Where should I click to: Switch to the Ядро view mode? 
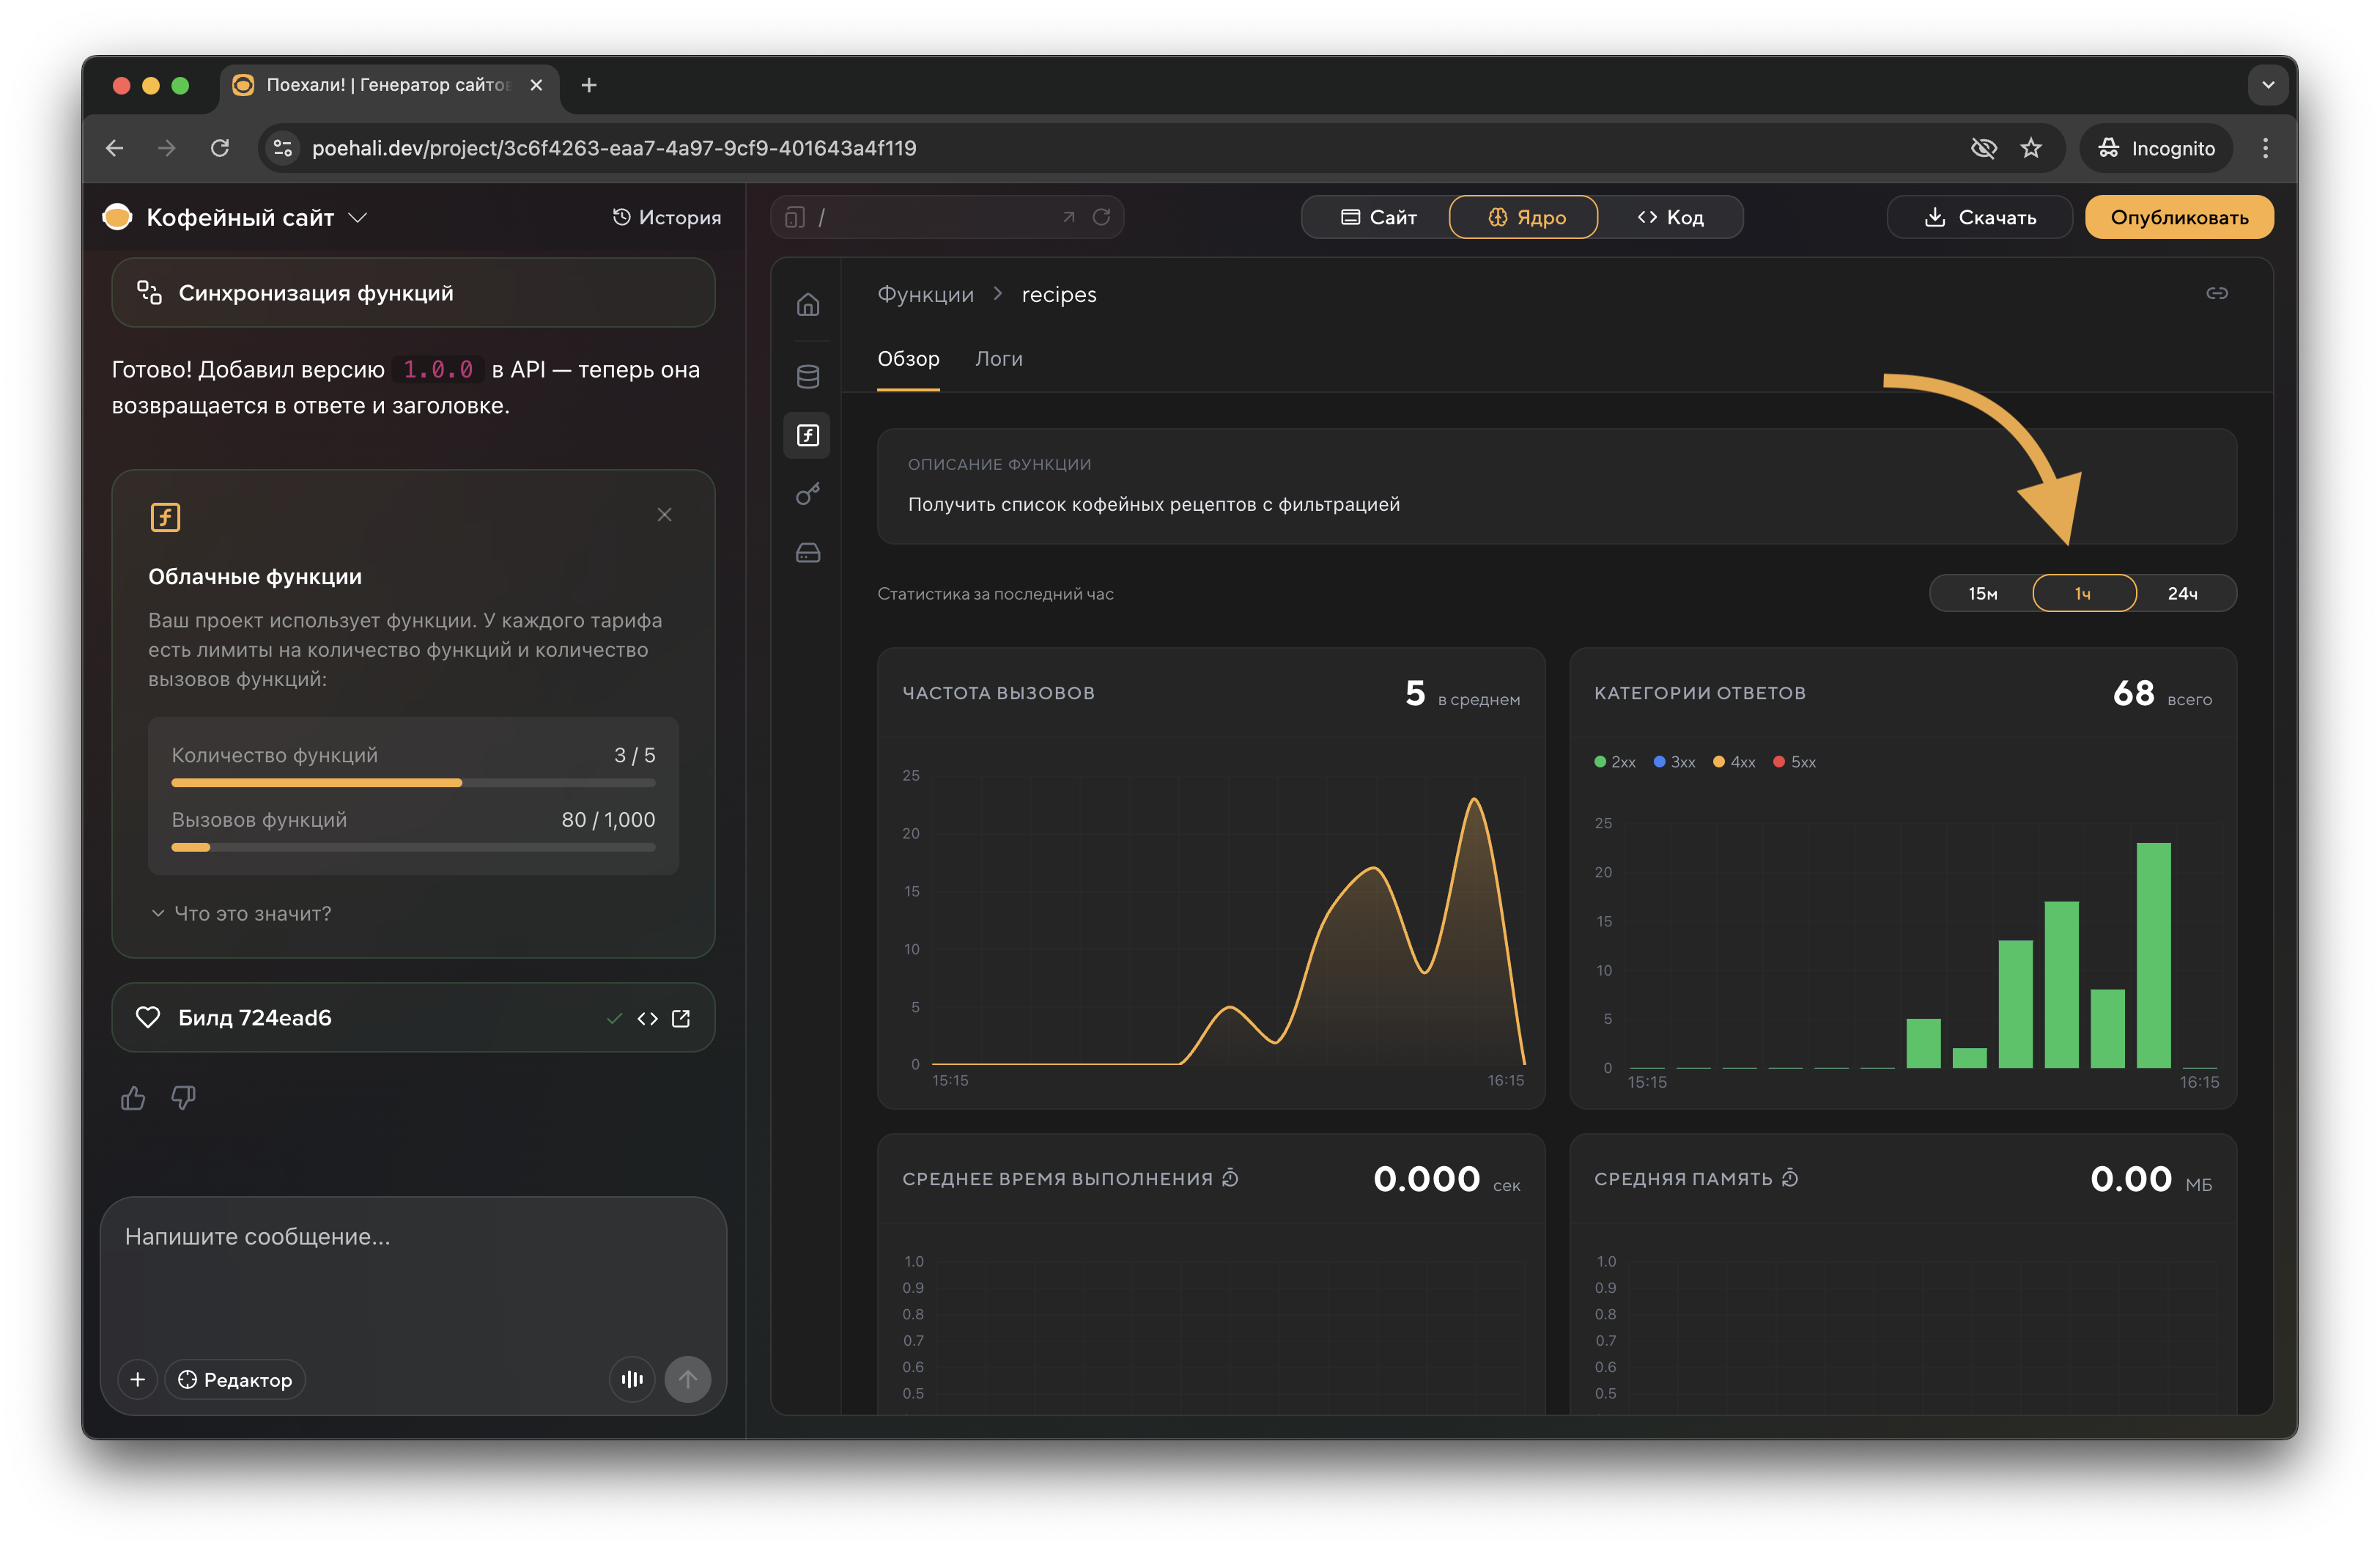click(1523, 217)
